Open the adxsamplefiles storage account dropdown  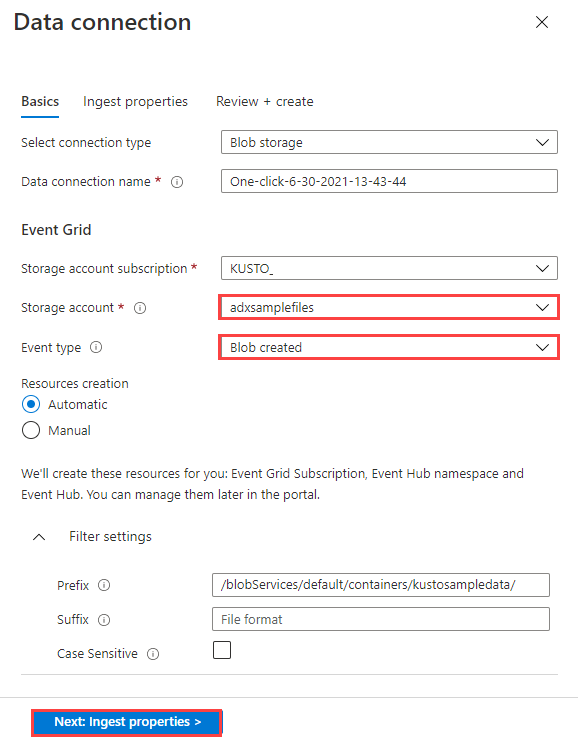pyautogui.click(x=389, y=307)
